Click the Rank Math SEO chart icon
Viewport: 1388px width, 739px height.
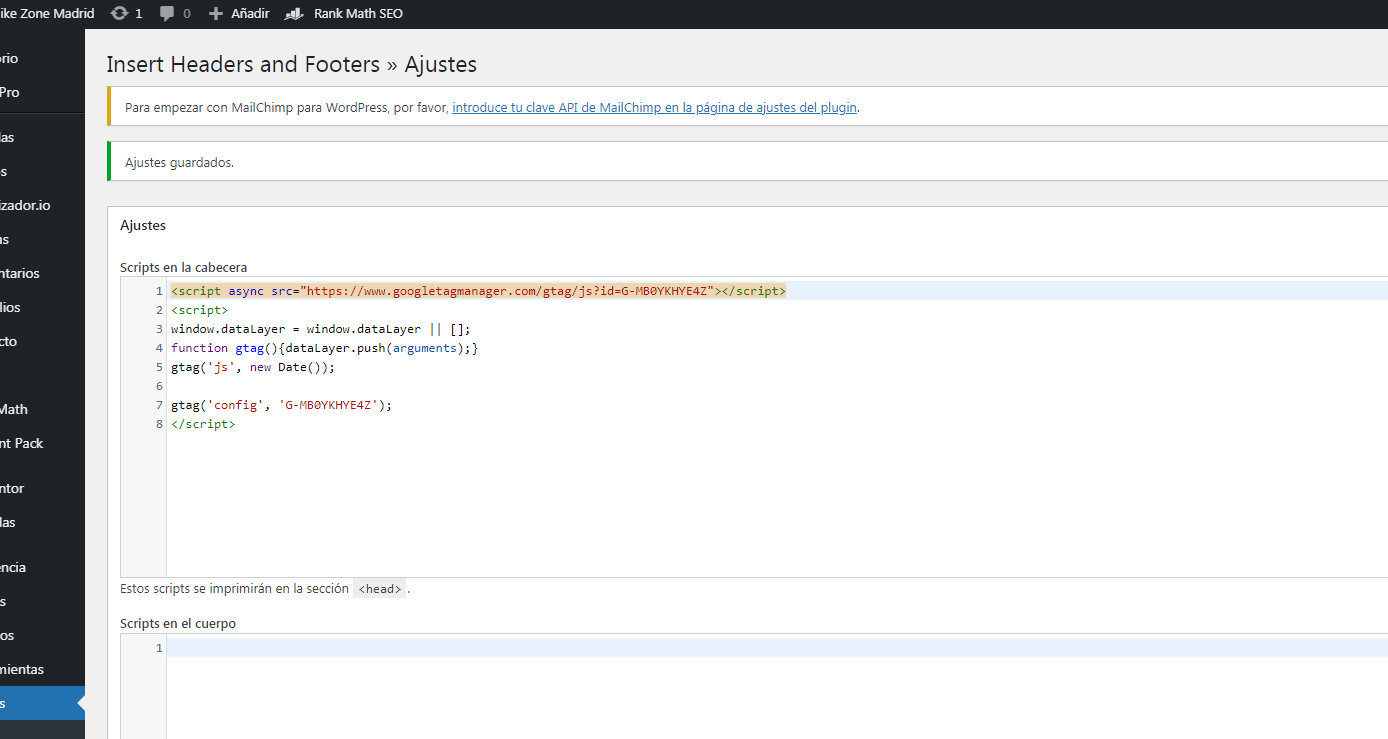click(x=294, y=14)
